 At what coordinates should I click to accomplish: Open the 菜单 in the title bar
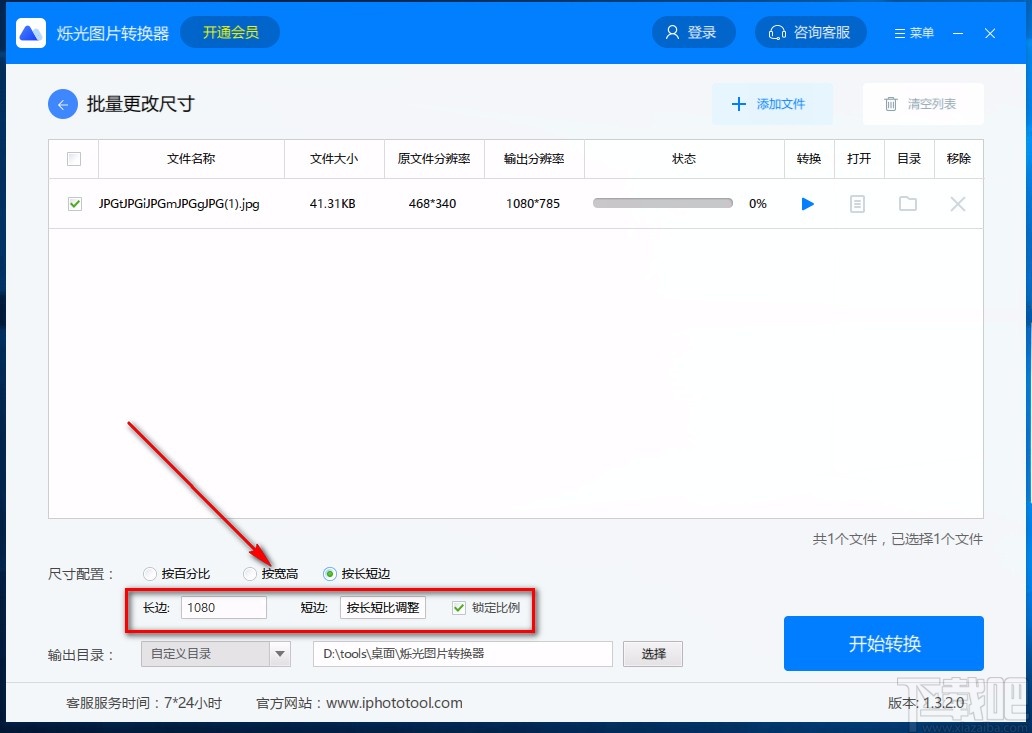coord(912,32)
